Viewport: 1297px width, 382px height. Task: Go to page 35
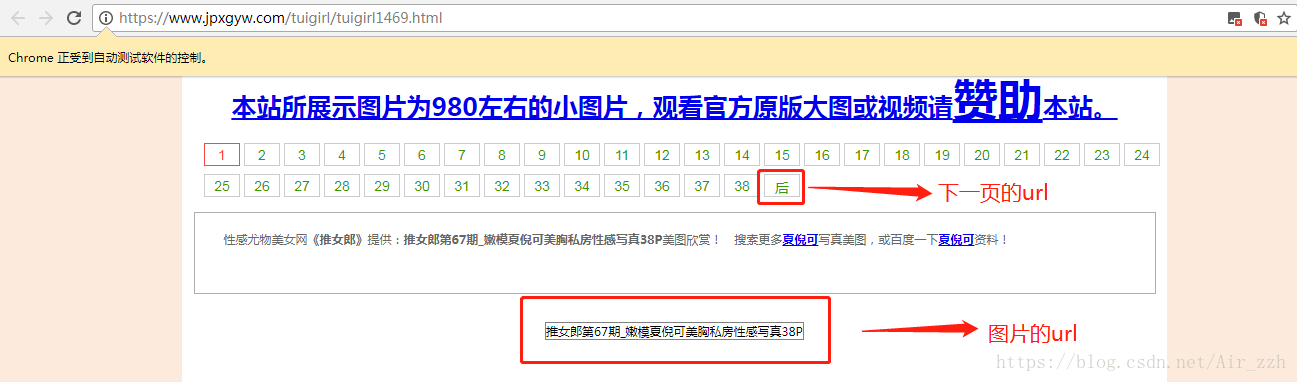(622, 186)
